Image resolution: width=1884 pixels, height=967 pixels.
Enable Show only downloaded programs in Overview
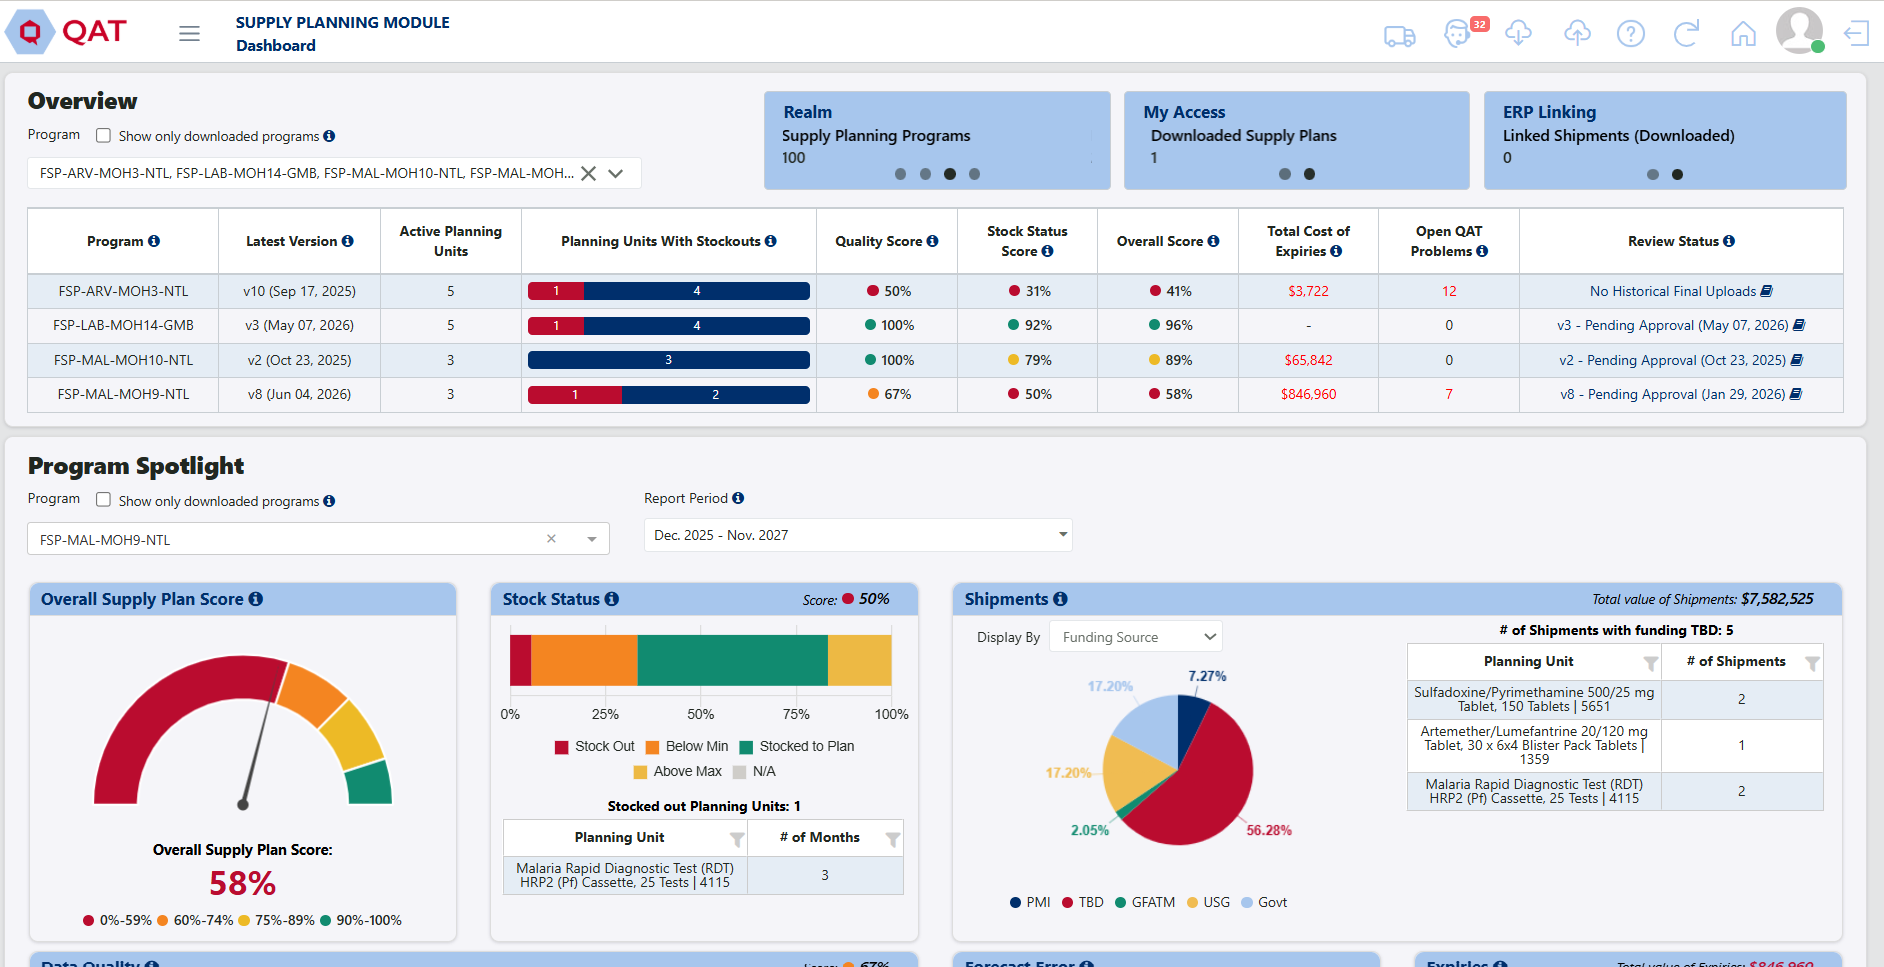tap(103, 135)
